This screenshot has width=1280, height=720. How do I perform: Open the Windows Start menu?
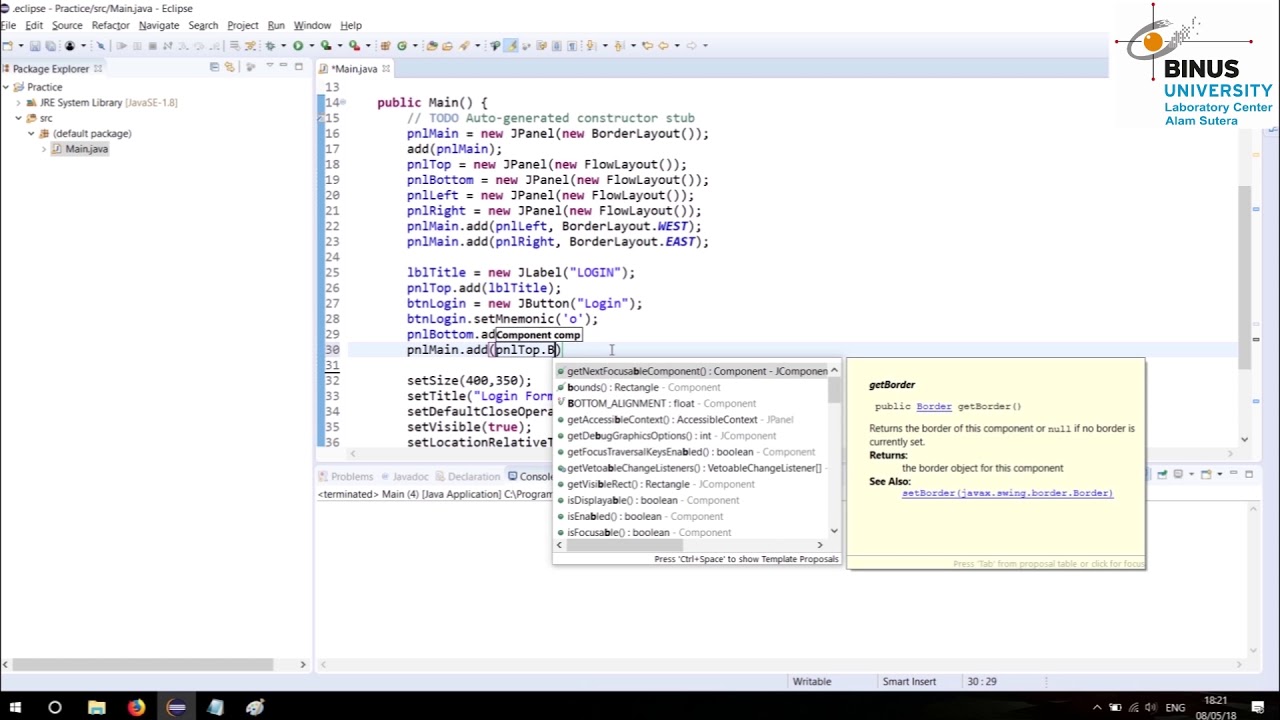coord(15,708)
